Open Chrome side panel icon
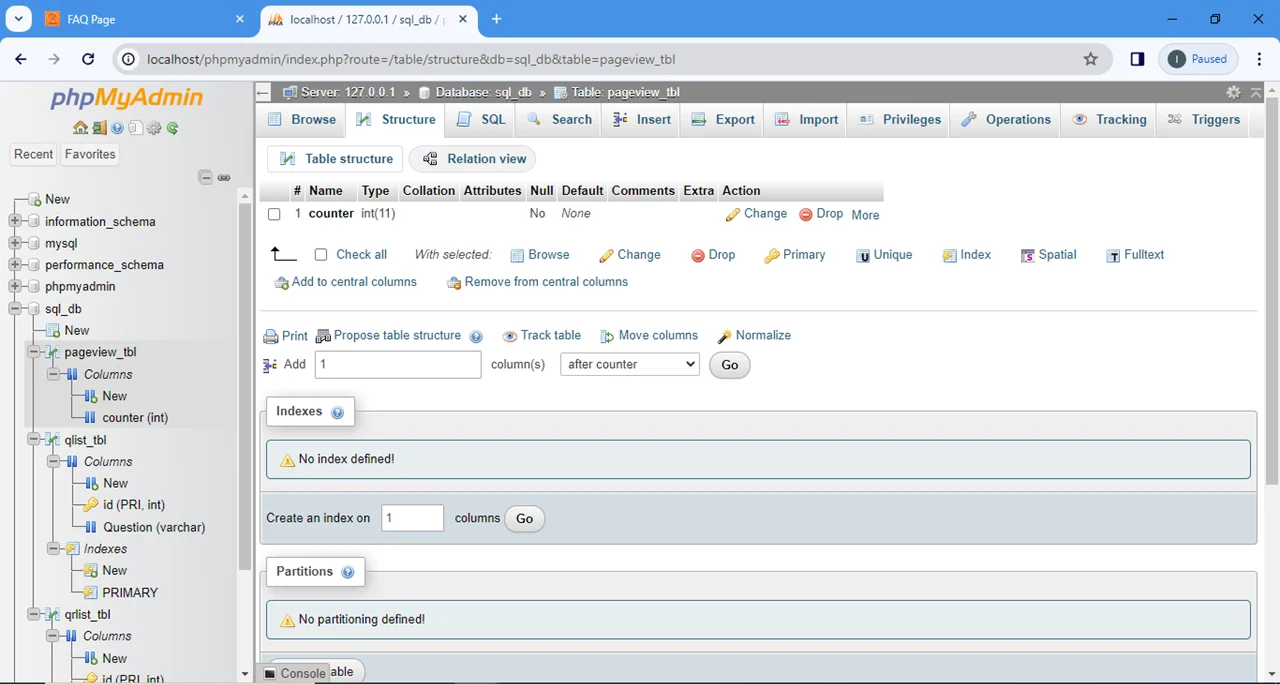Screen dimensions: 1280x684 pos(1137,59)
